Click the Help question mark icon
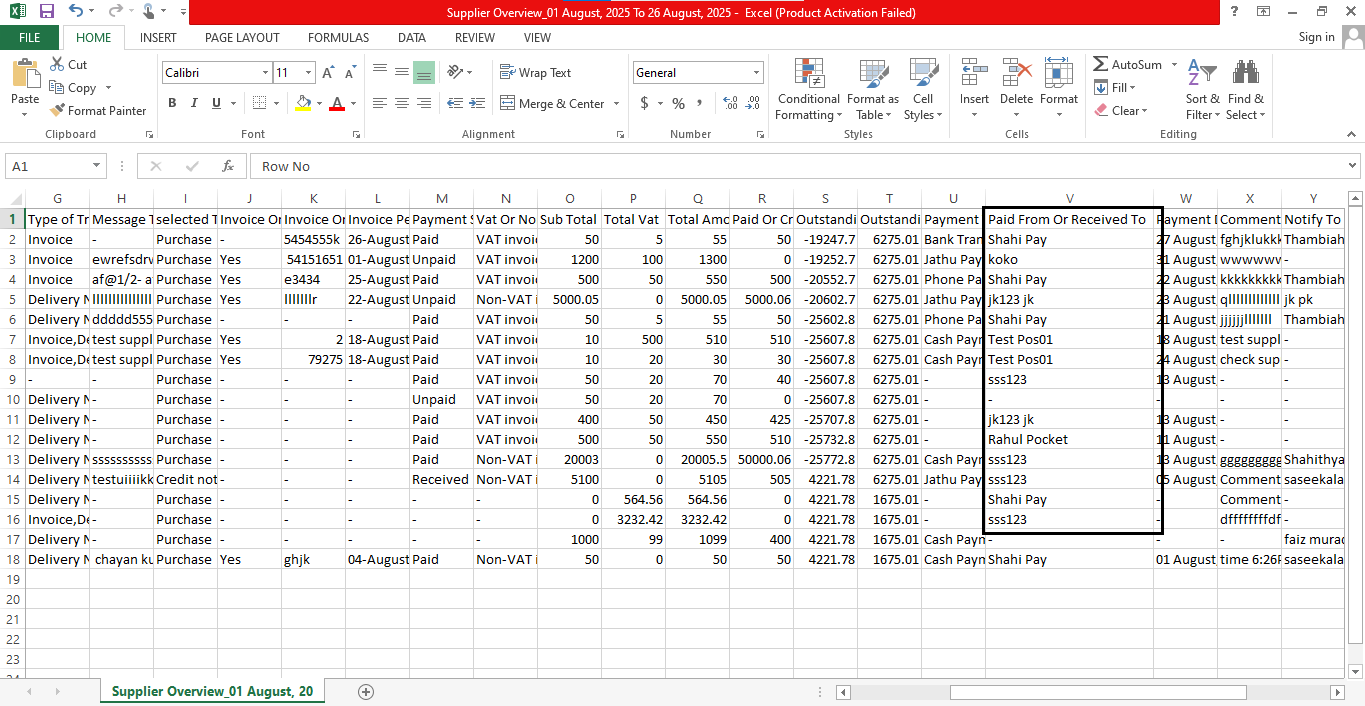The width and height of the screenshot is (1365, 706). (x=1235, y=12)
